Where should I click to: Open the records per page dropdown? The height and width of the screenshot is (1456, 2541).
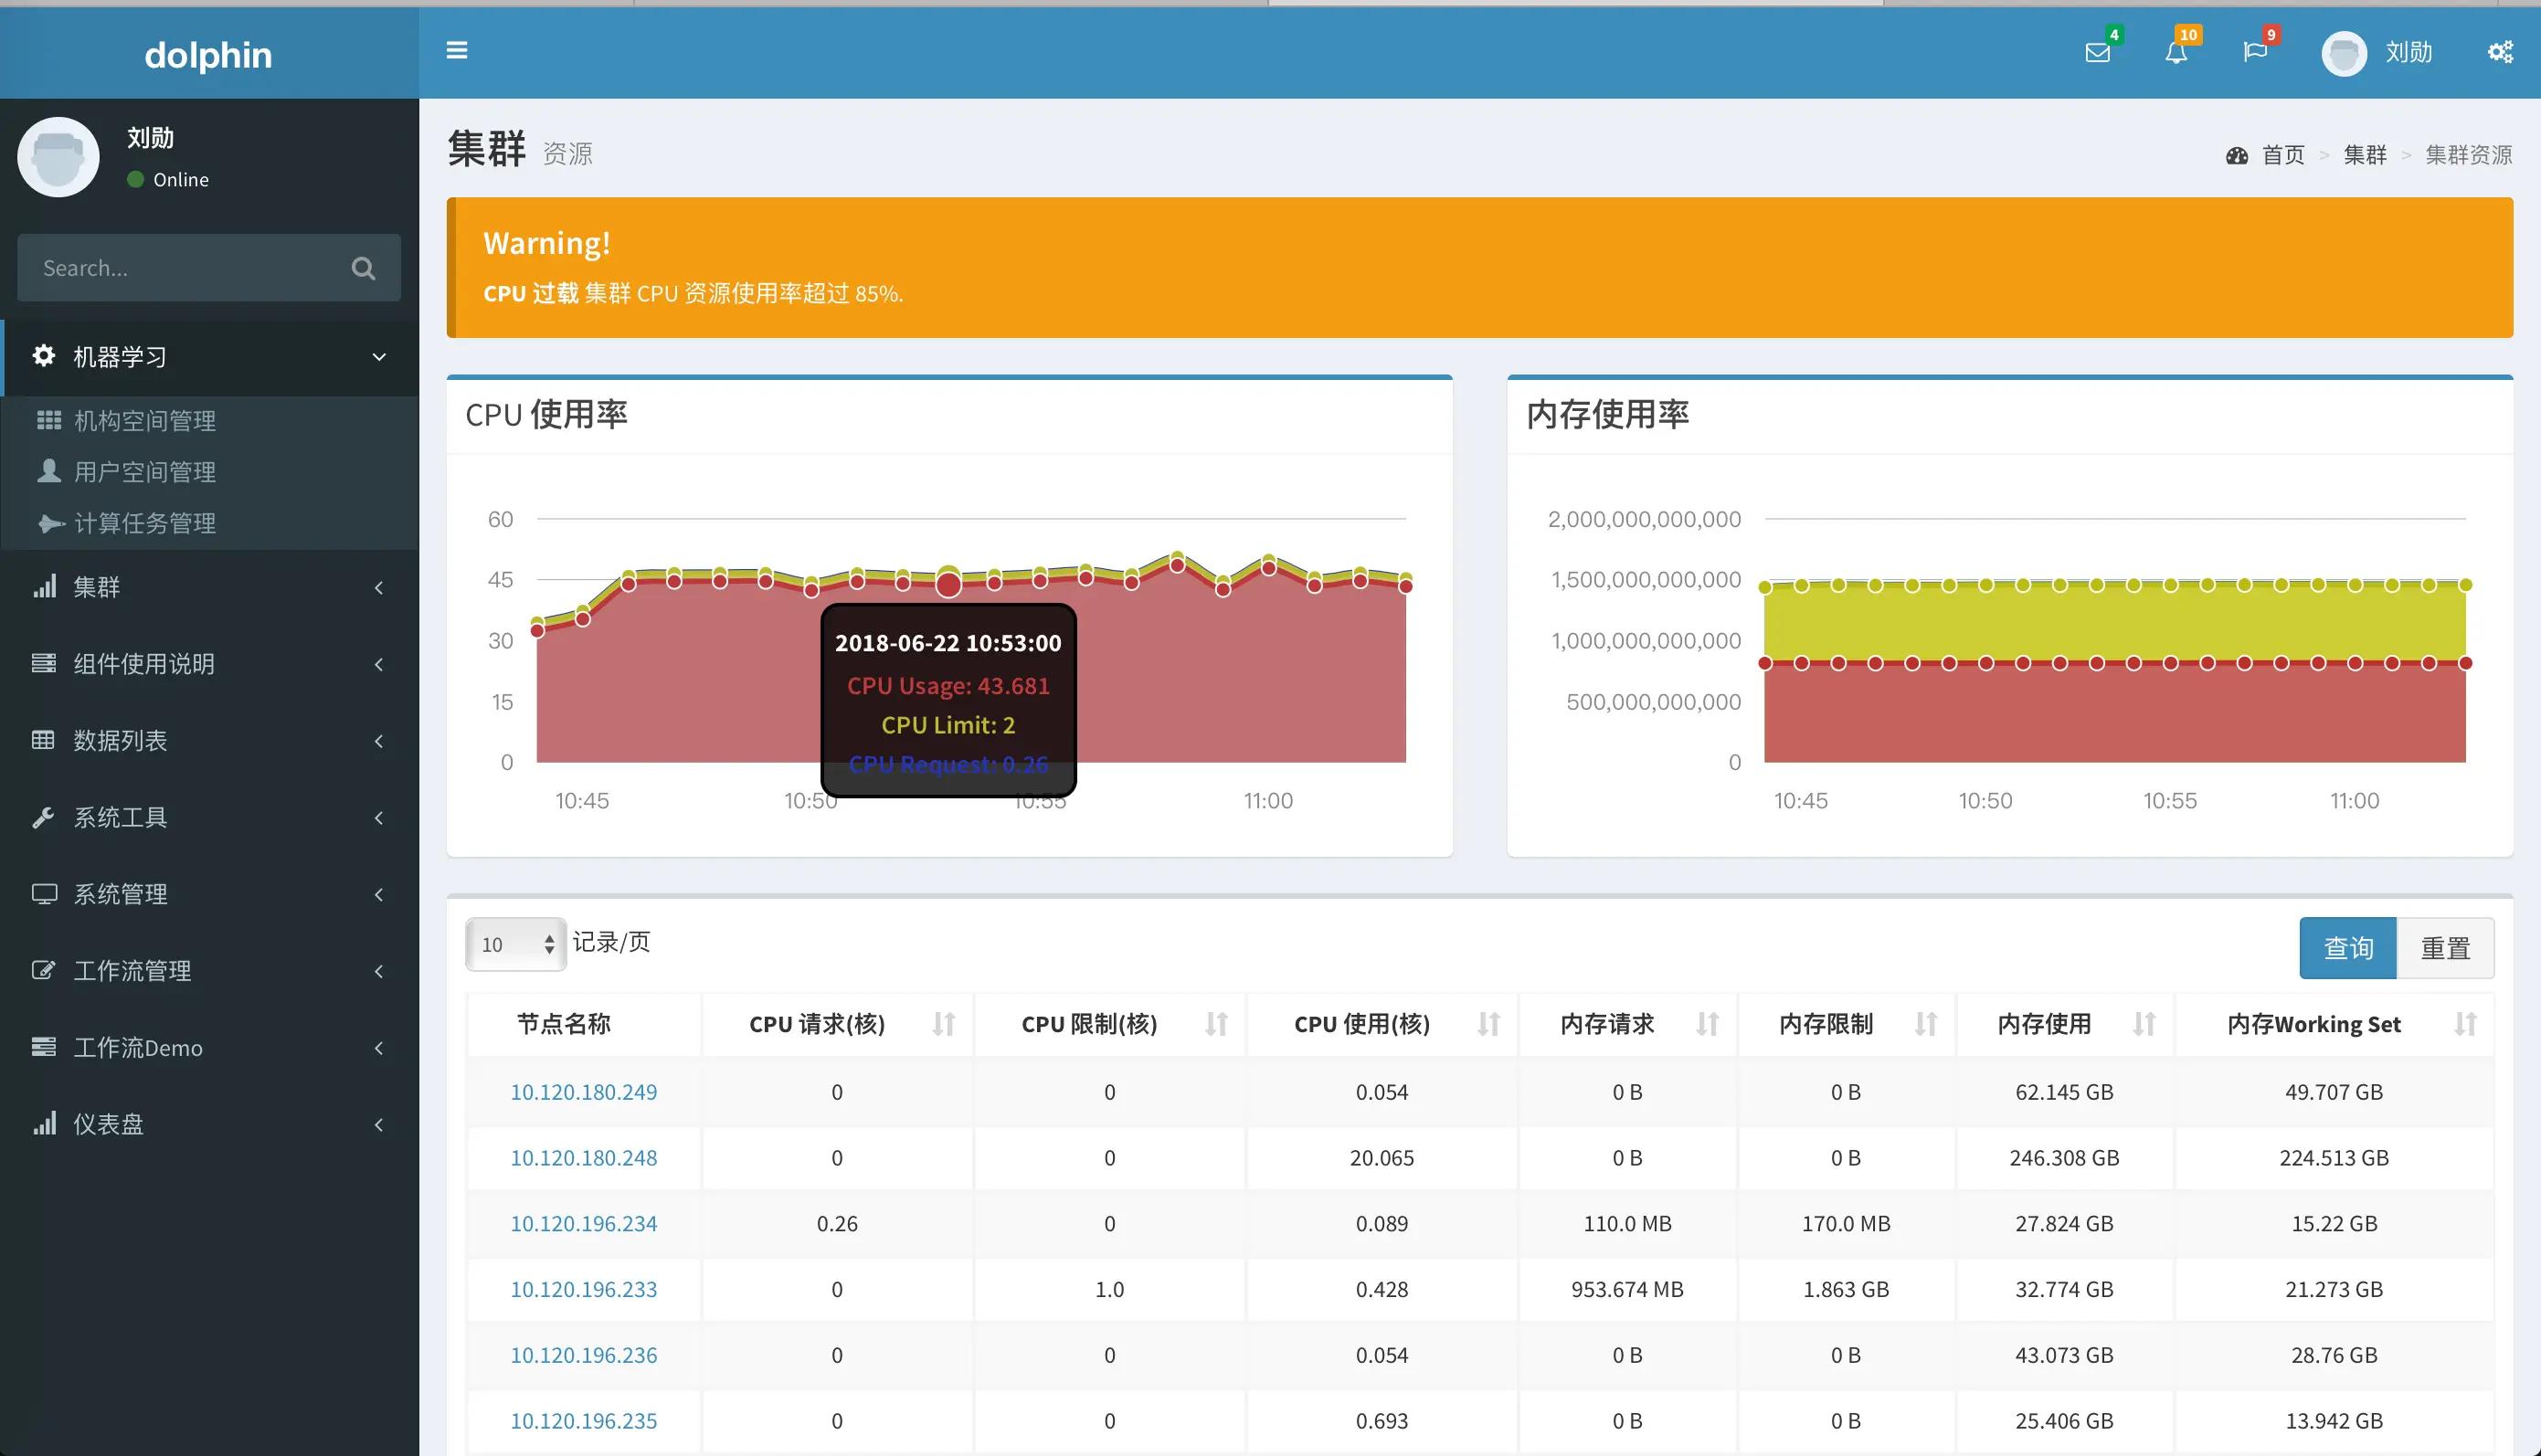point(515,944)
